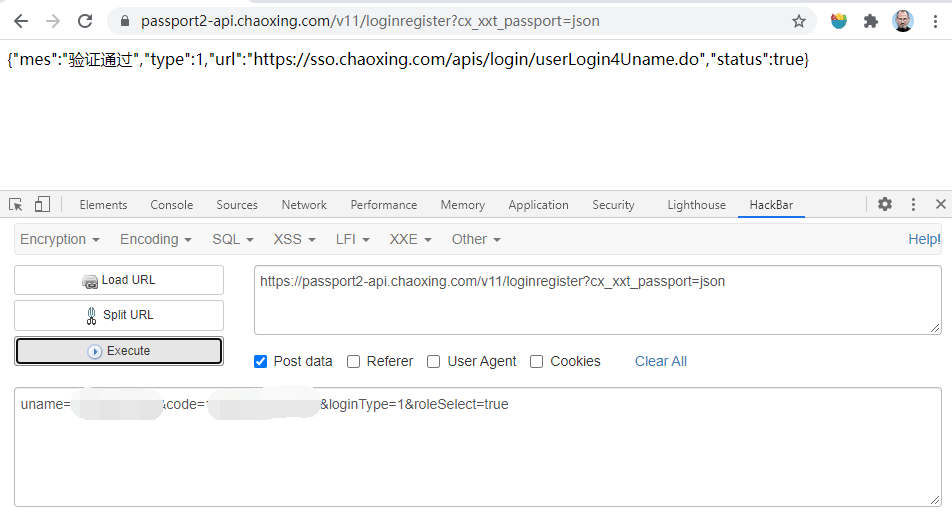This screenshot has height=524, width=952.
Task: Reload the page with refresh icon
Action: pyautogui.click(x=85, y=21)
